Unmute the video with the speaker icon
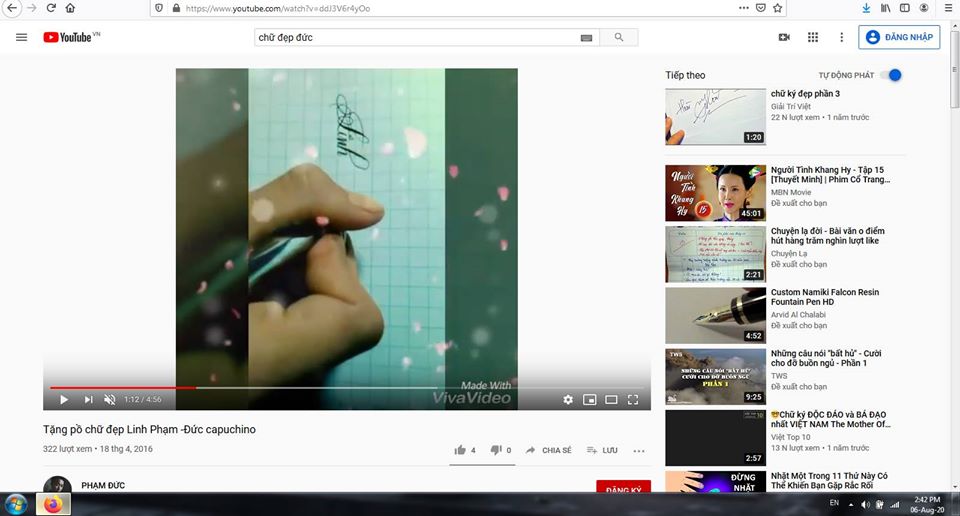 110,400
